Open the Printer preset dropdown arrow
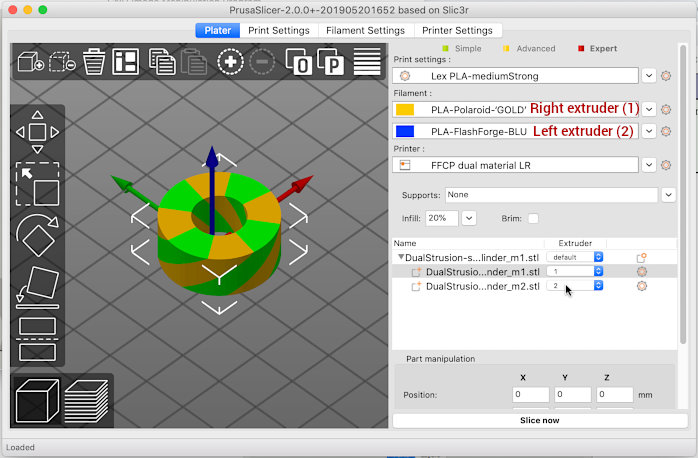 (x=649, y=165)
